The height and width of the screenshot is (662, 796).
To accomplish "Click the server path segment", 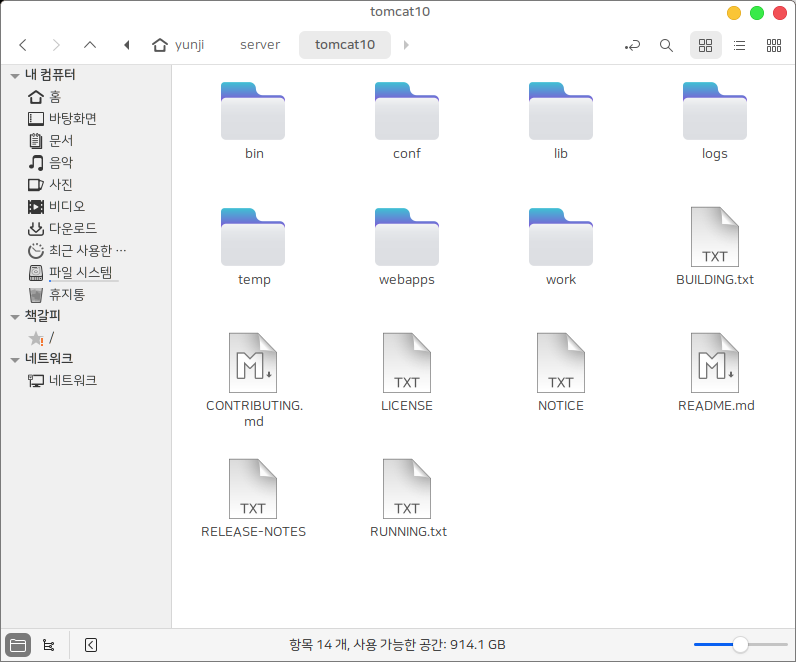I will [x=260, y=45].
